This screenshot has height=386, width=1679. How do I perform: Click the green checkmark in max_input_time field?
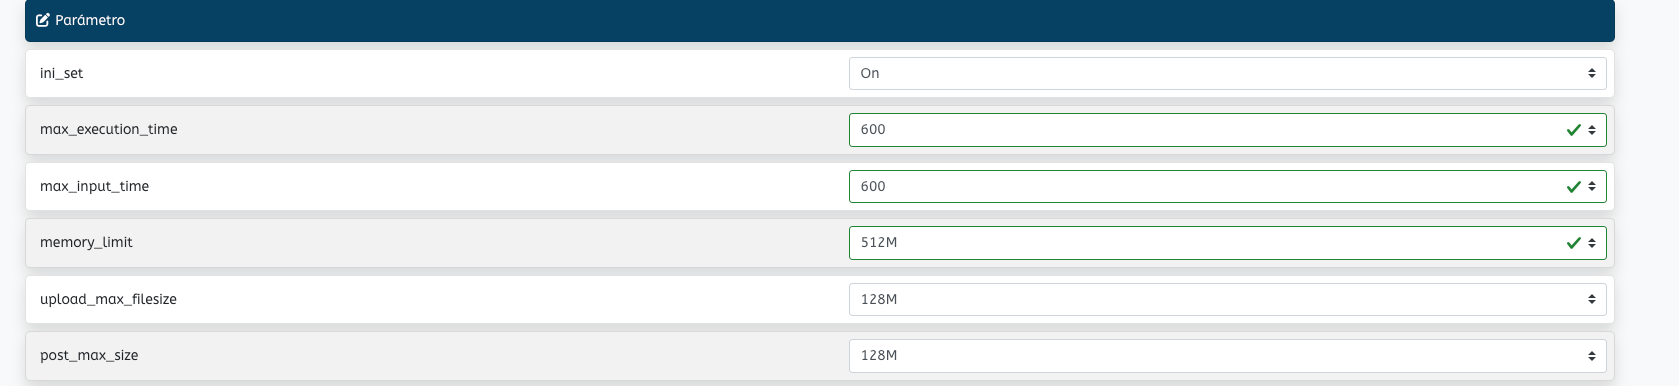coord(1573,187)
